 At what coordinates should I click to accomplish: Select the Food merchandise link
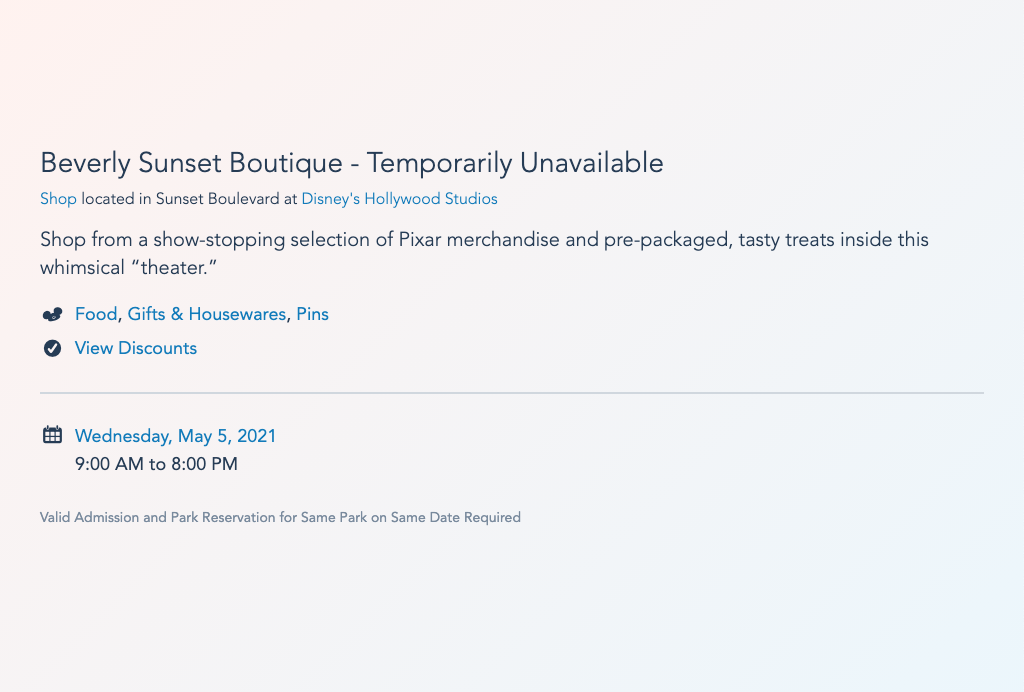(x=96, y=314)
